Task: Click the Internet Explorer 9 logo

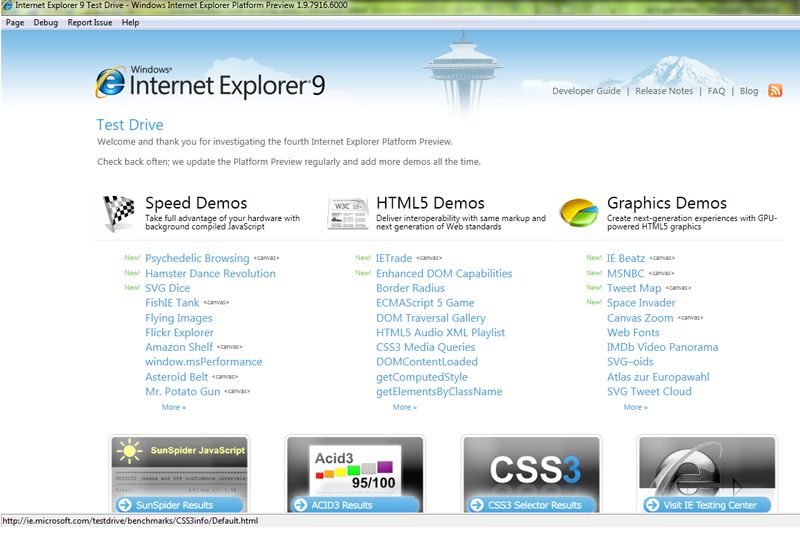Action: (210, 82)
